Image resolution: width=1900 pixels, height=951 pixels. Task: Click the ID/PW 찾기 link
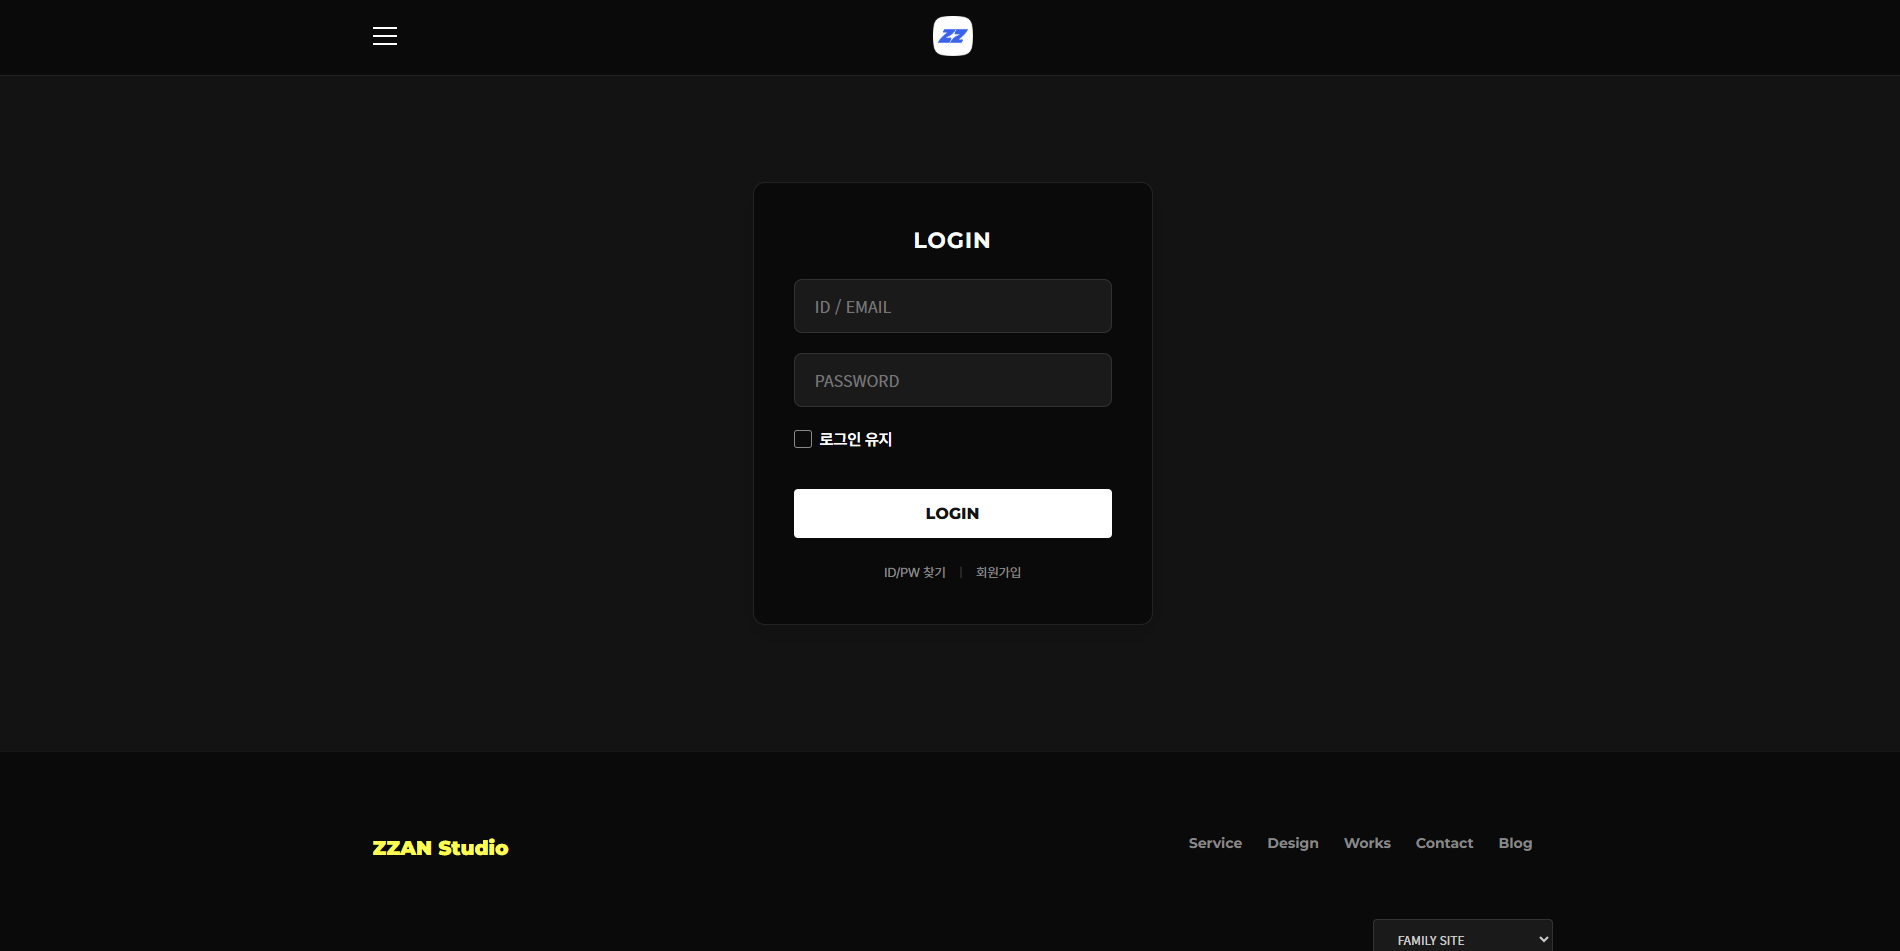click(914, 572)
